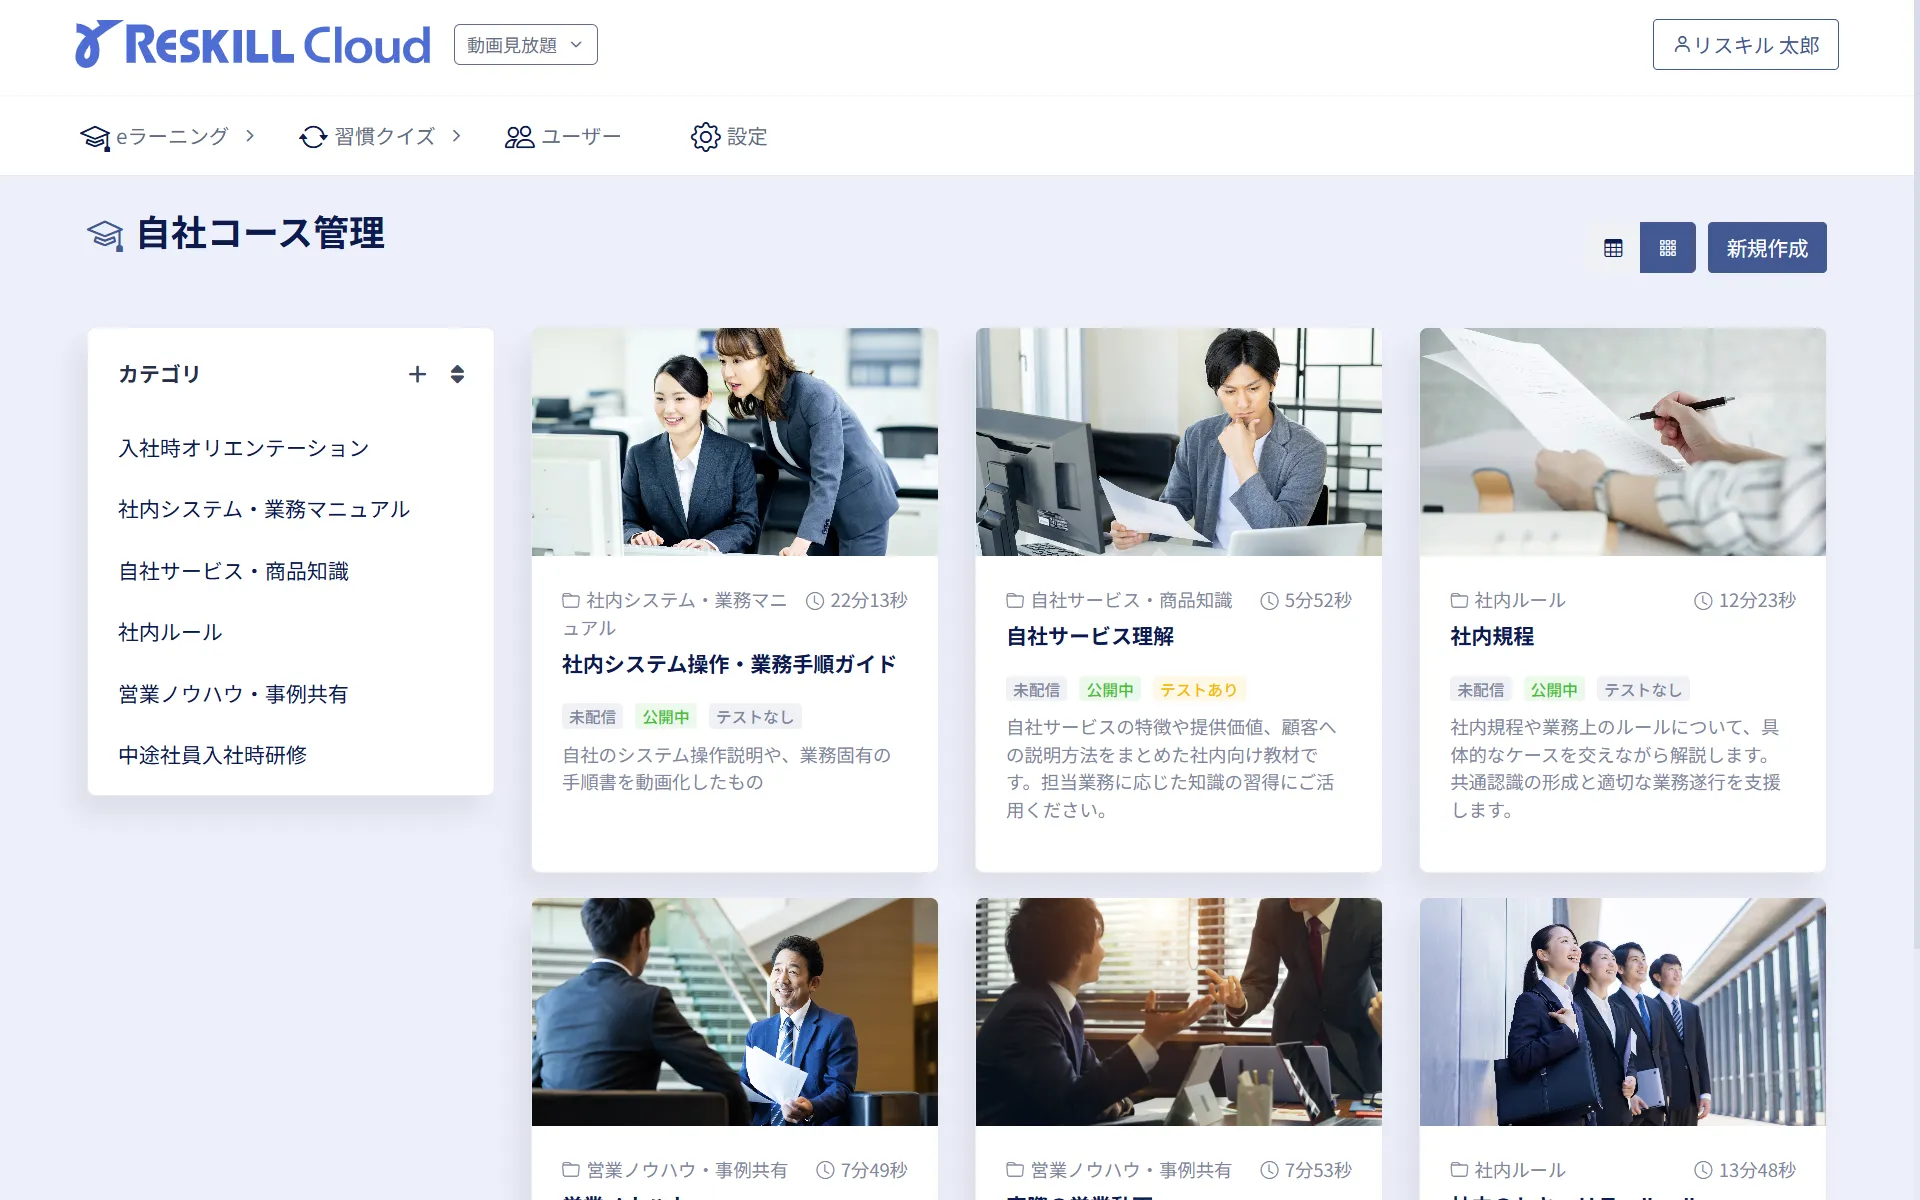Click the 設定 gear icon

705,137
